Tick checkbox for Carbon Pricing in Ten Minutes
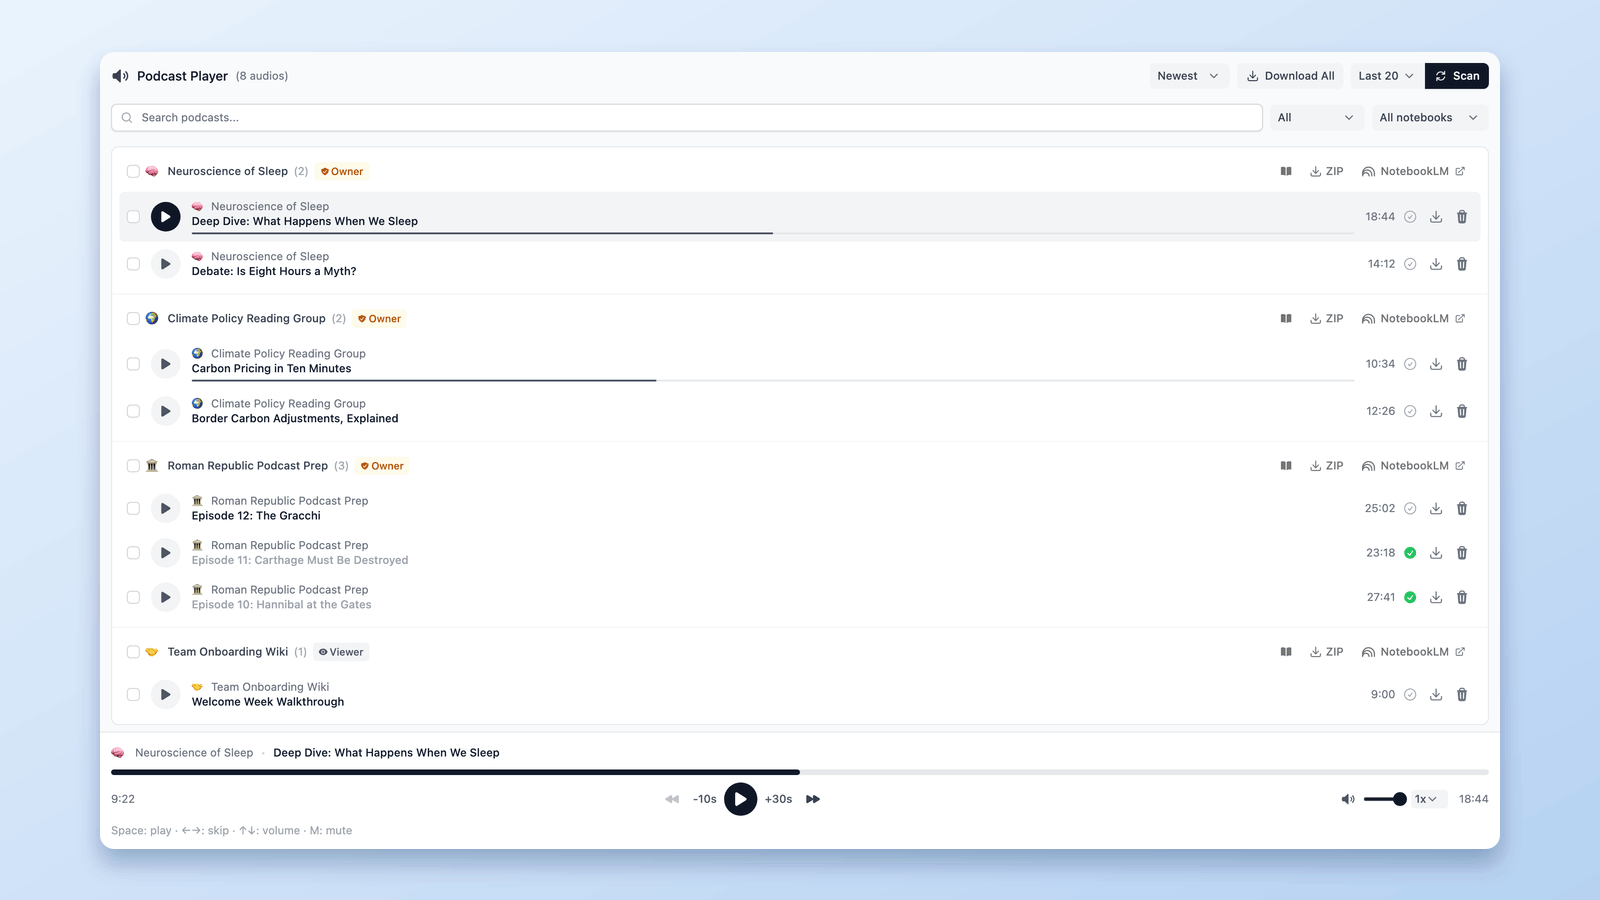The image size is (1600, 900). pos(133,364)
